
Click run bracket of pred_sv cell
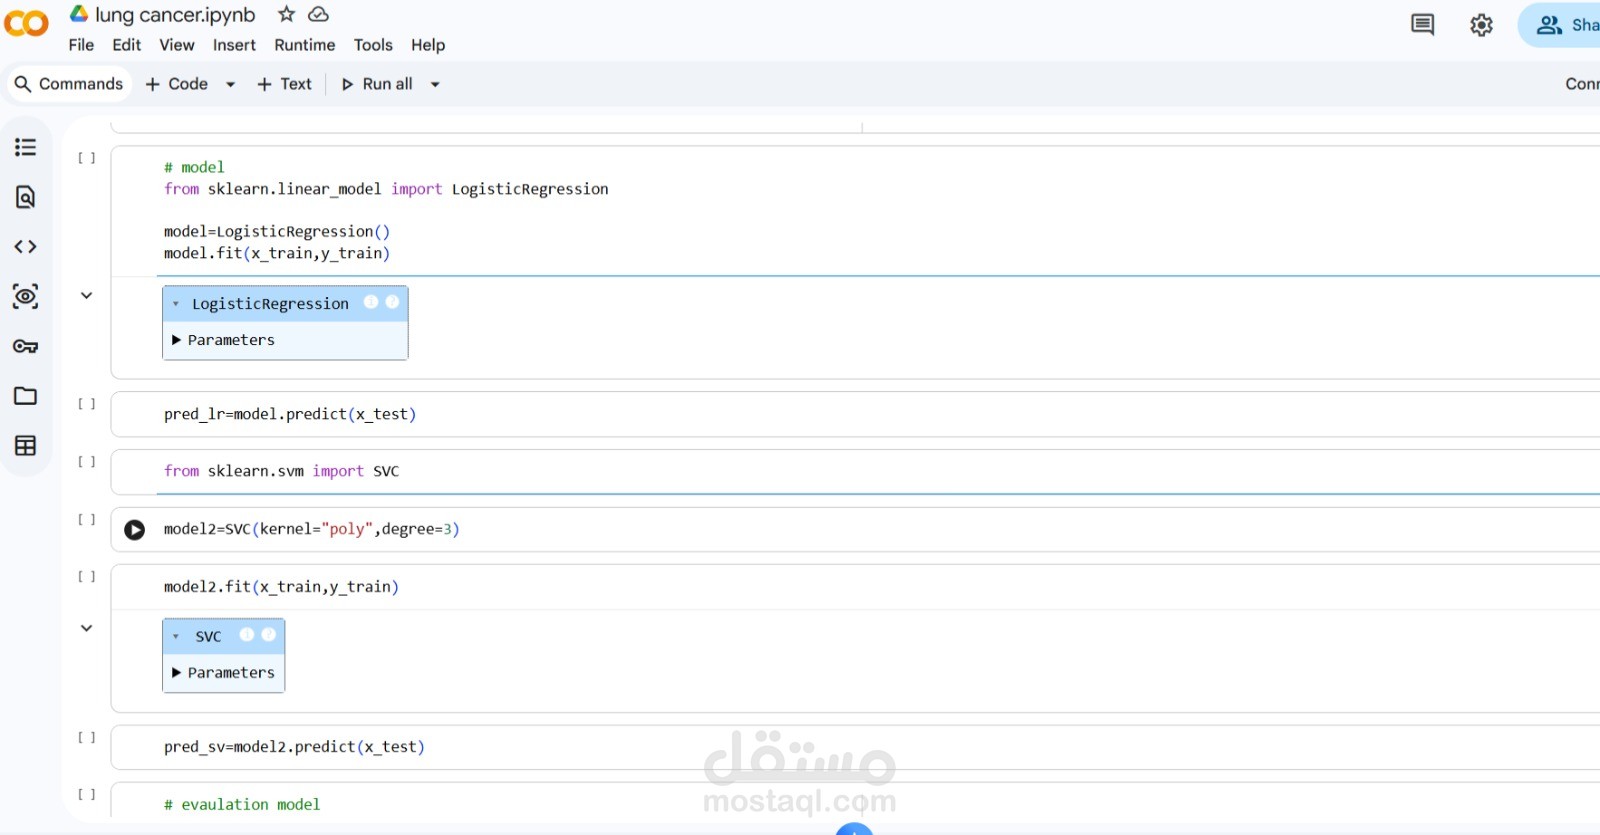(87, 738)
